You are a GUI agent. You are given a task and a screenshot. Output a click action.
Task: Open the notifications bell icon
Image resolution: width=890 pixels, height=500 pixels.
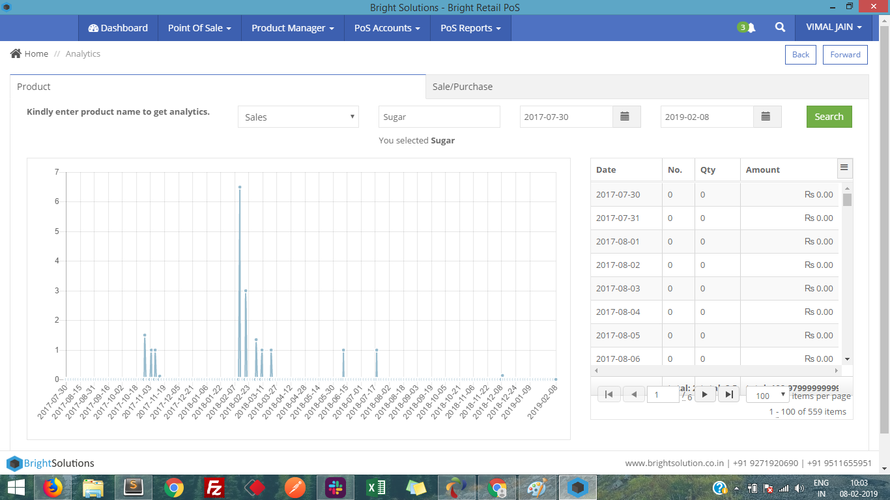[750, 27]
